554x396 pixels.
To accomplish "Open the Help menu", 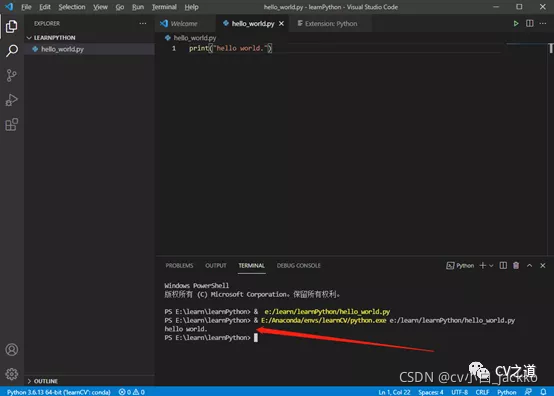I will (x=191, y=7).
